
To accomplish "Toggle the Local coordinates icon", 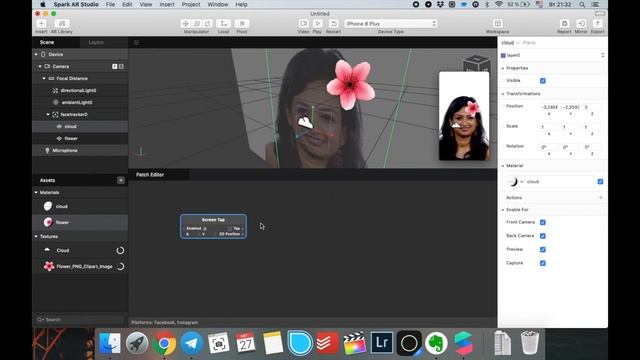I will click(x=223, y=24).
